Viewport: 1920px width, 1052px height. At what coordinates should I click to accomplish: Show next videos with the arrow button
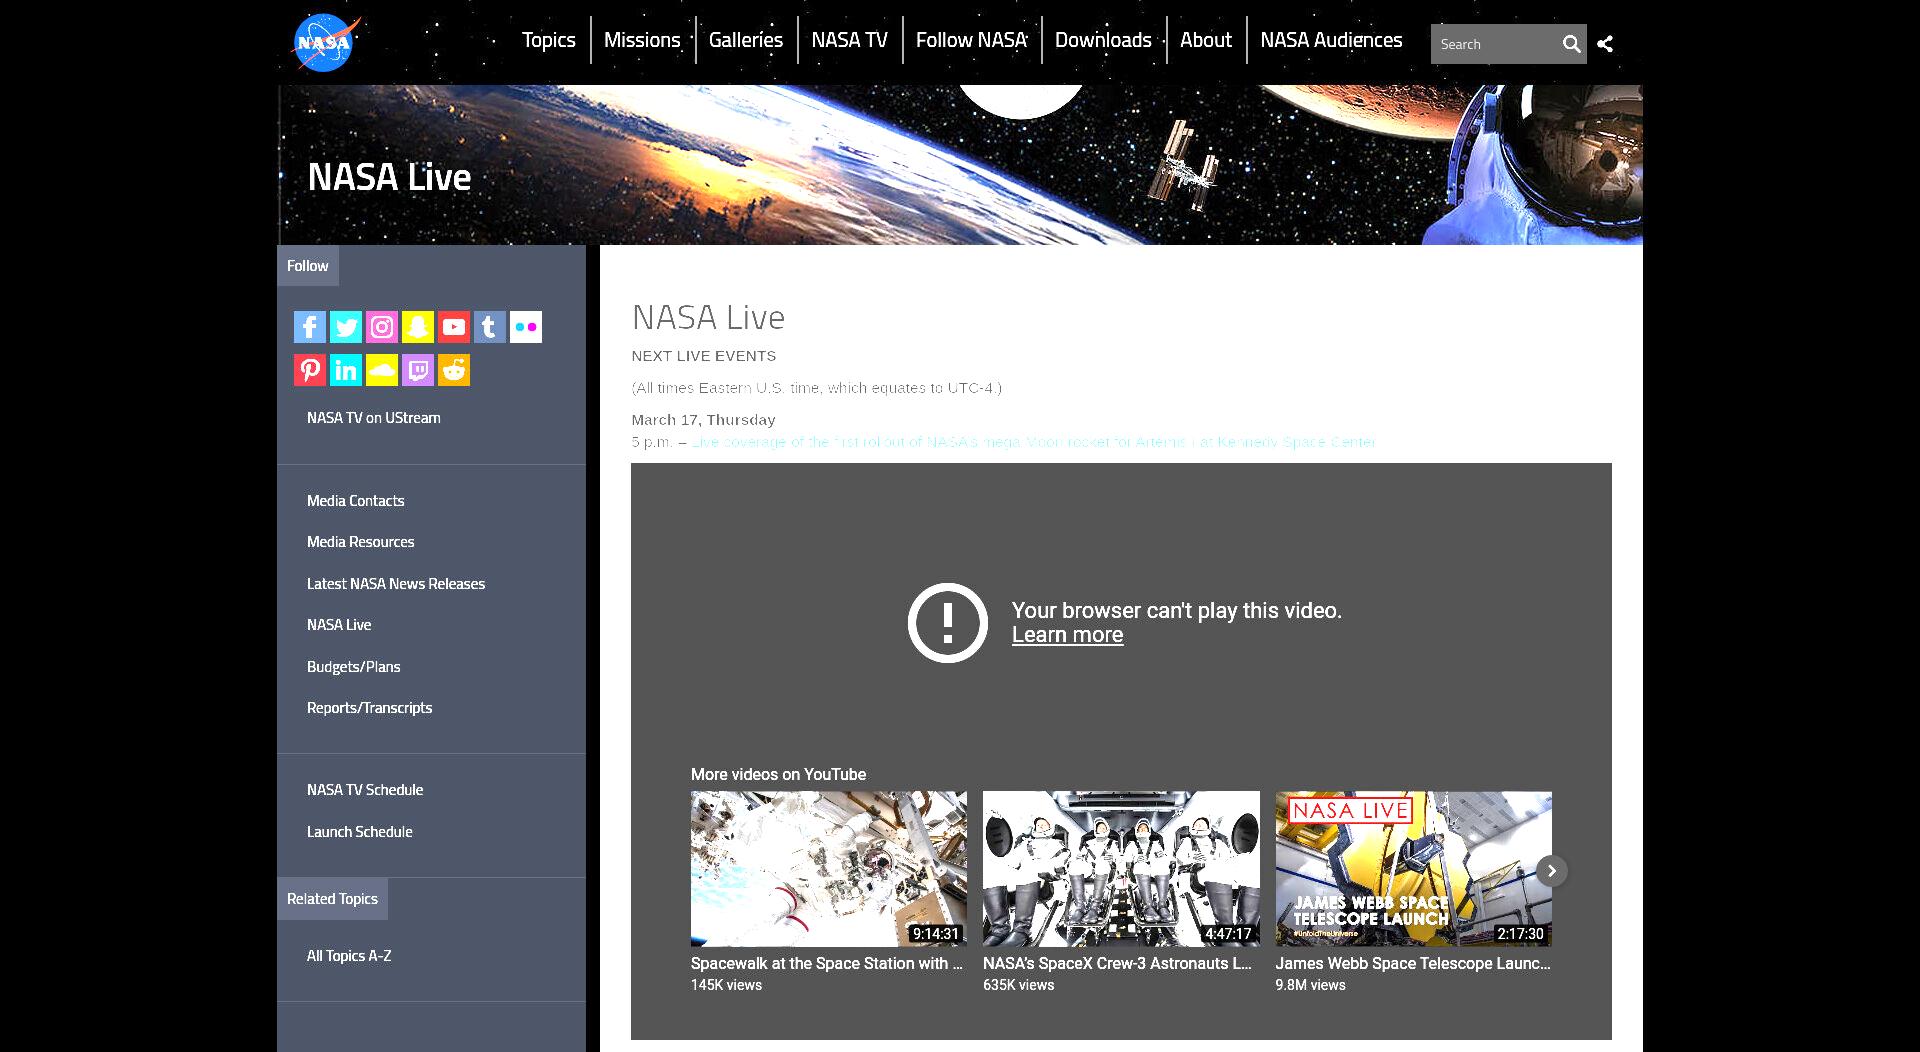pos(1551,871)
